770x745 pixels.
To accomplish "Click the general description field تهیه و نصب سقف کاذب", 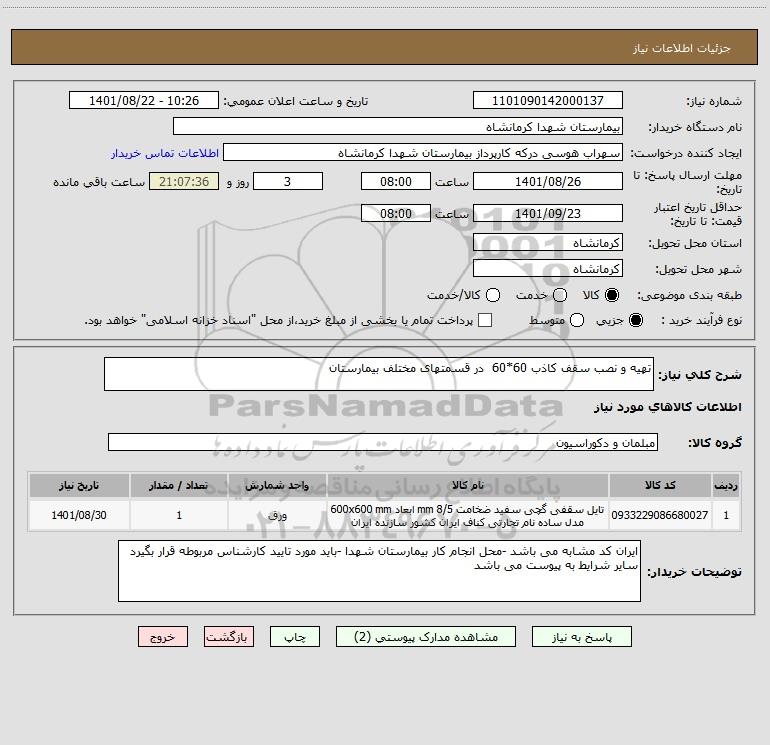I will (x=379, y=374).
